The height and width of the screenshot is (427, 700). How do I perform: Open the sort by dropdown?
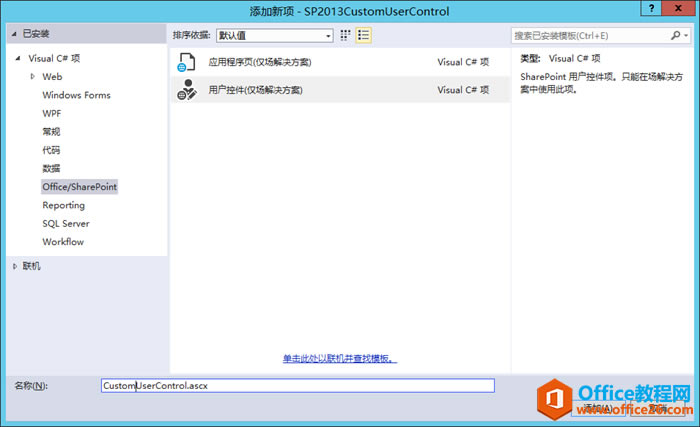point(275,36)
